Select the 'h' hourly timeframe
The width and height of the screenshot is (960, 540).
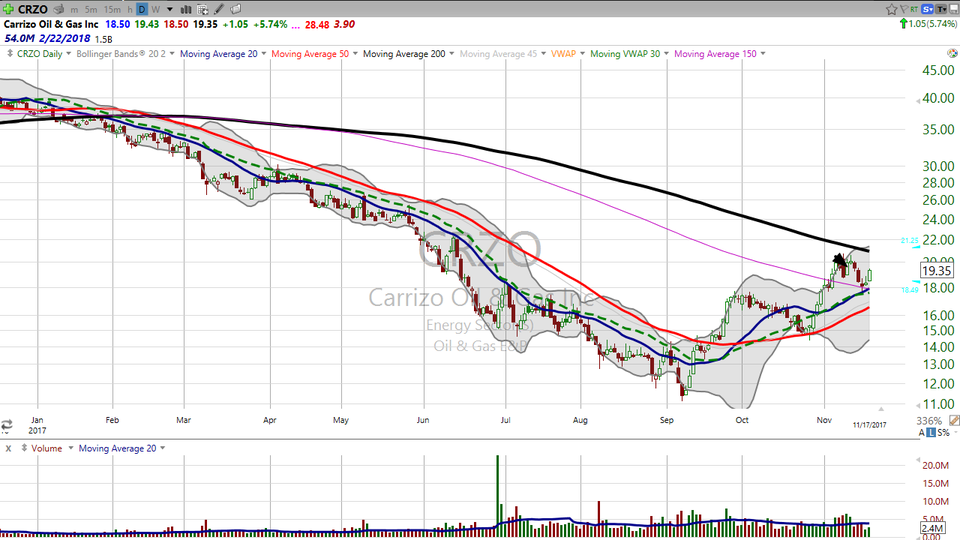pyautogui.click(x=130, y=10)
